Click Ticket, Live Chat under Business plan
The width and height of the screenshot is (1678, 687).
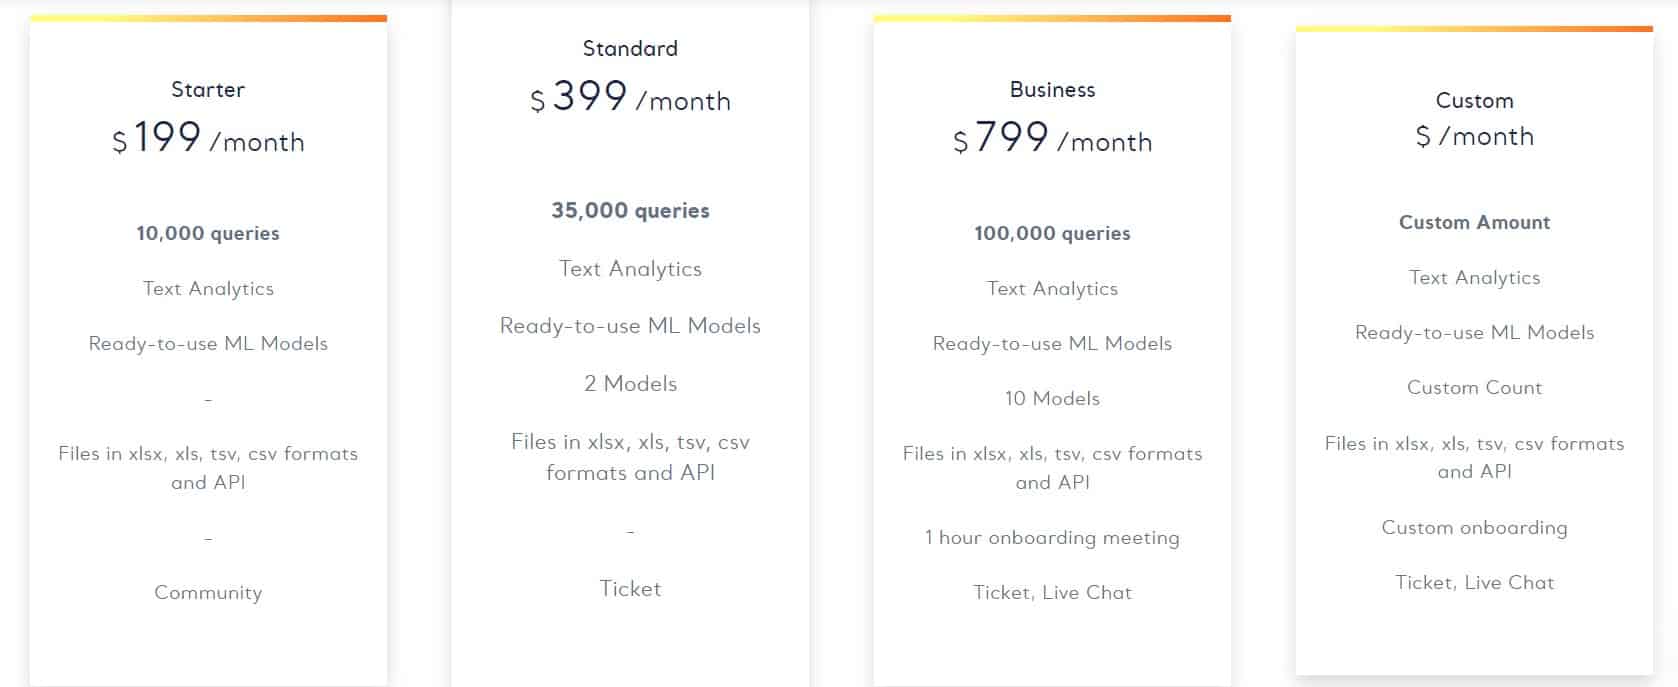[x=1052, y=593]
